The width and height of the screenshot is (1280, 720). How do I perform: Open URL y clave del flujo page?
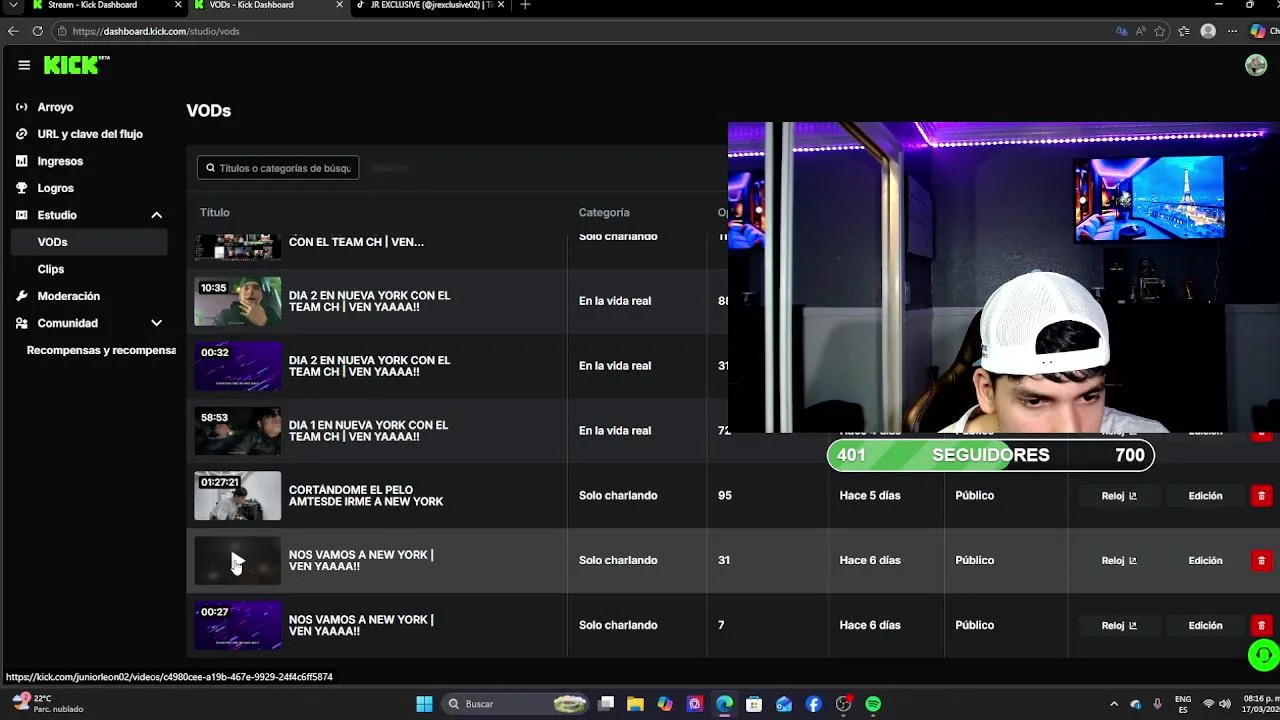coord(89,134)
